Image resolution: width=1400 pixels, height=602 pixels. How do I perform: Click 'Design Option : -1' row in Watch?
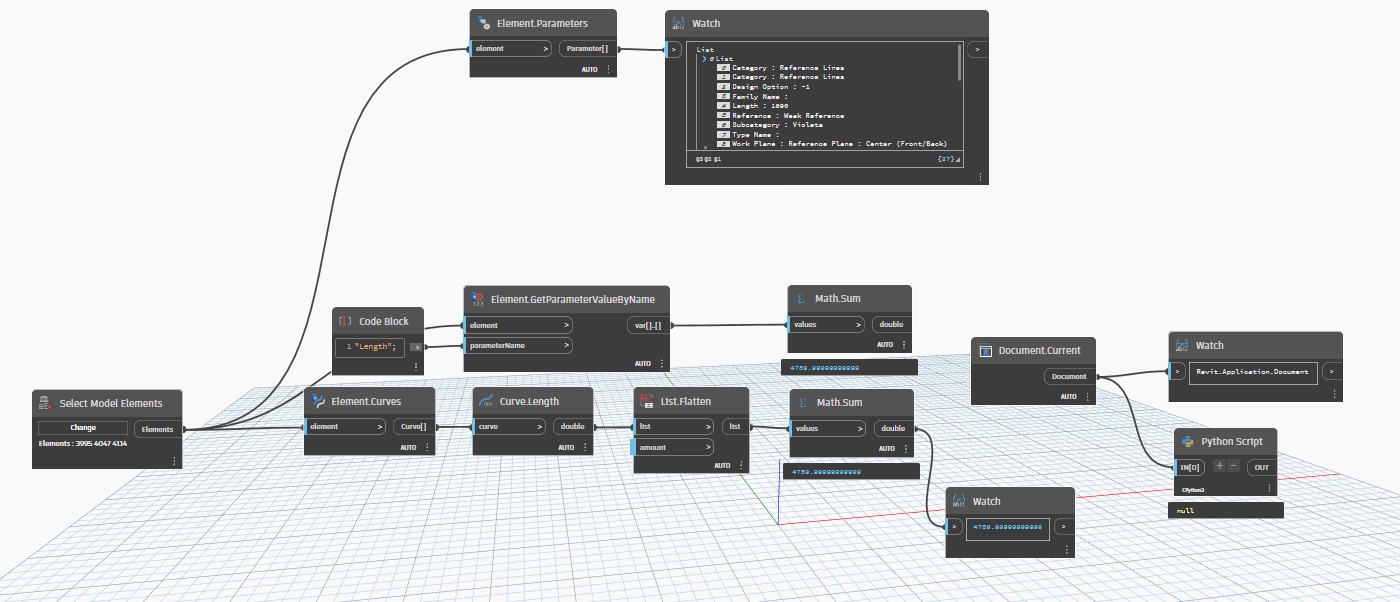[763, 86]
